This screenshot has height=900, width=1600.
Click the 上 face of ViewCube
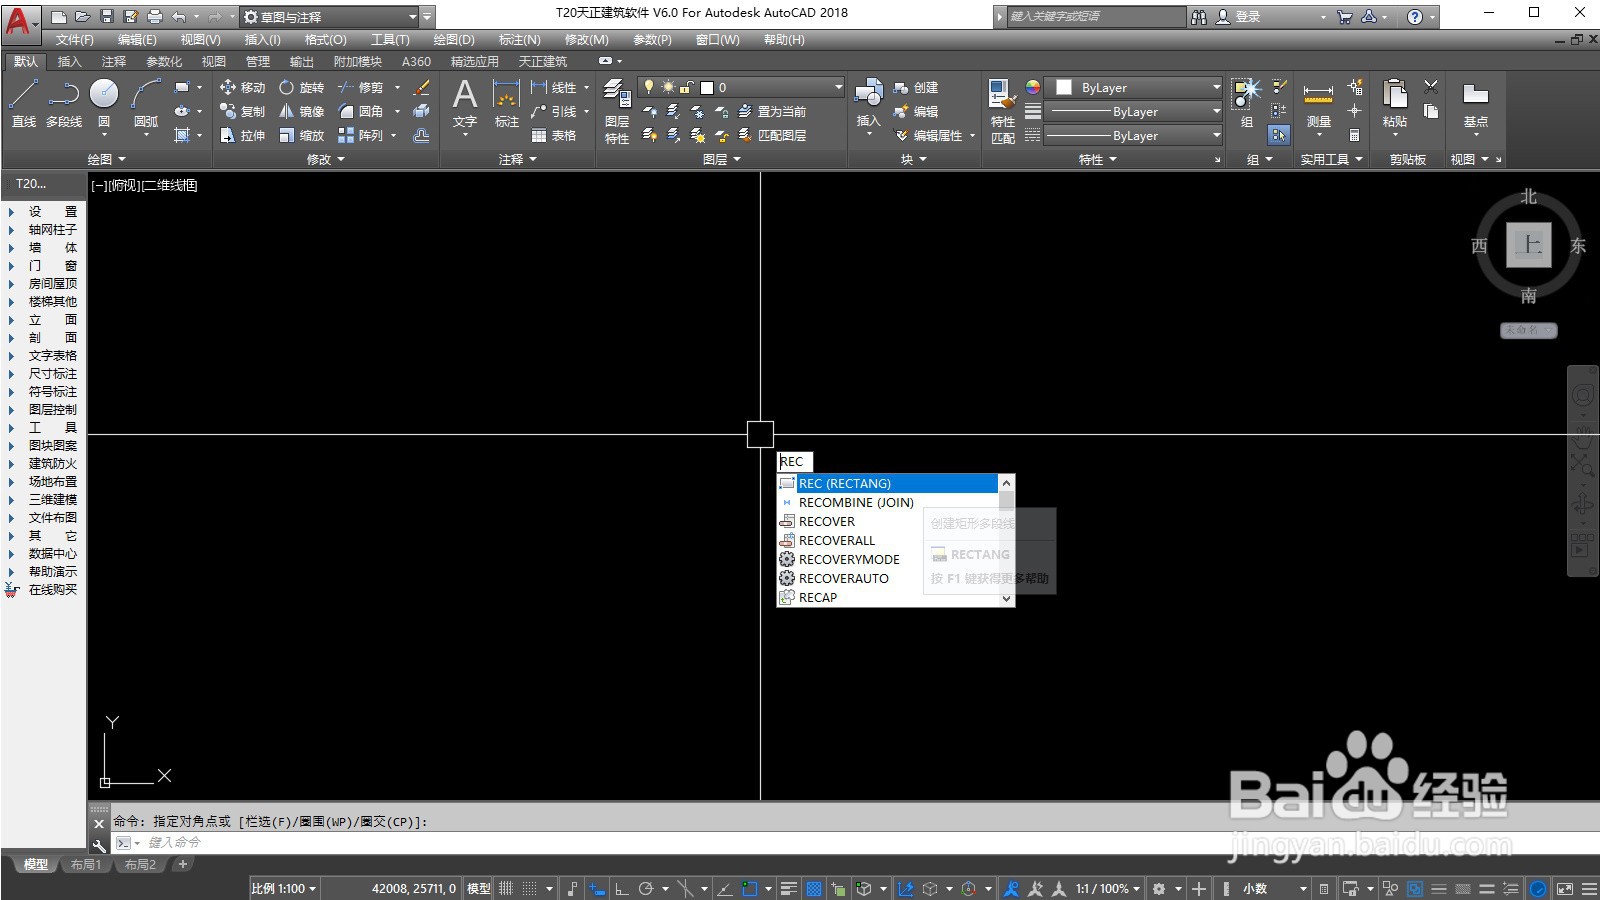click(1528, 245)
